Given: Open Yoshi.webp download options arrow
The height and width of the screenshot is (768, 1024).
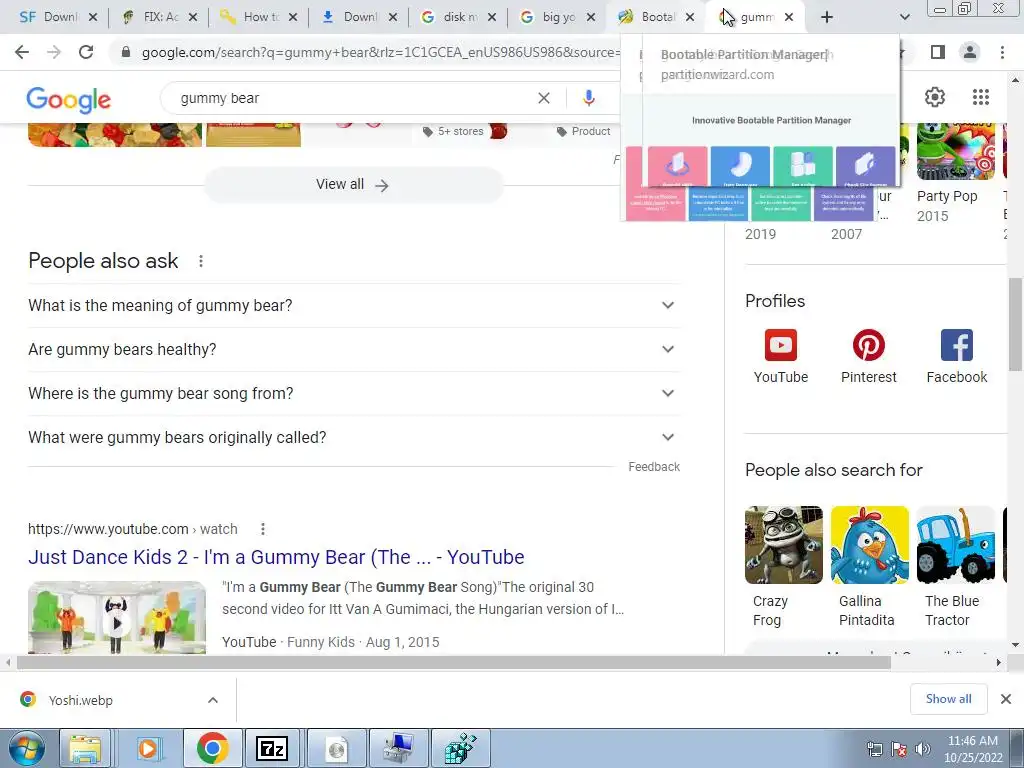Looking at the screenshot, I should 213,700.
